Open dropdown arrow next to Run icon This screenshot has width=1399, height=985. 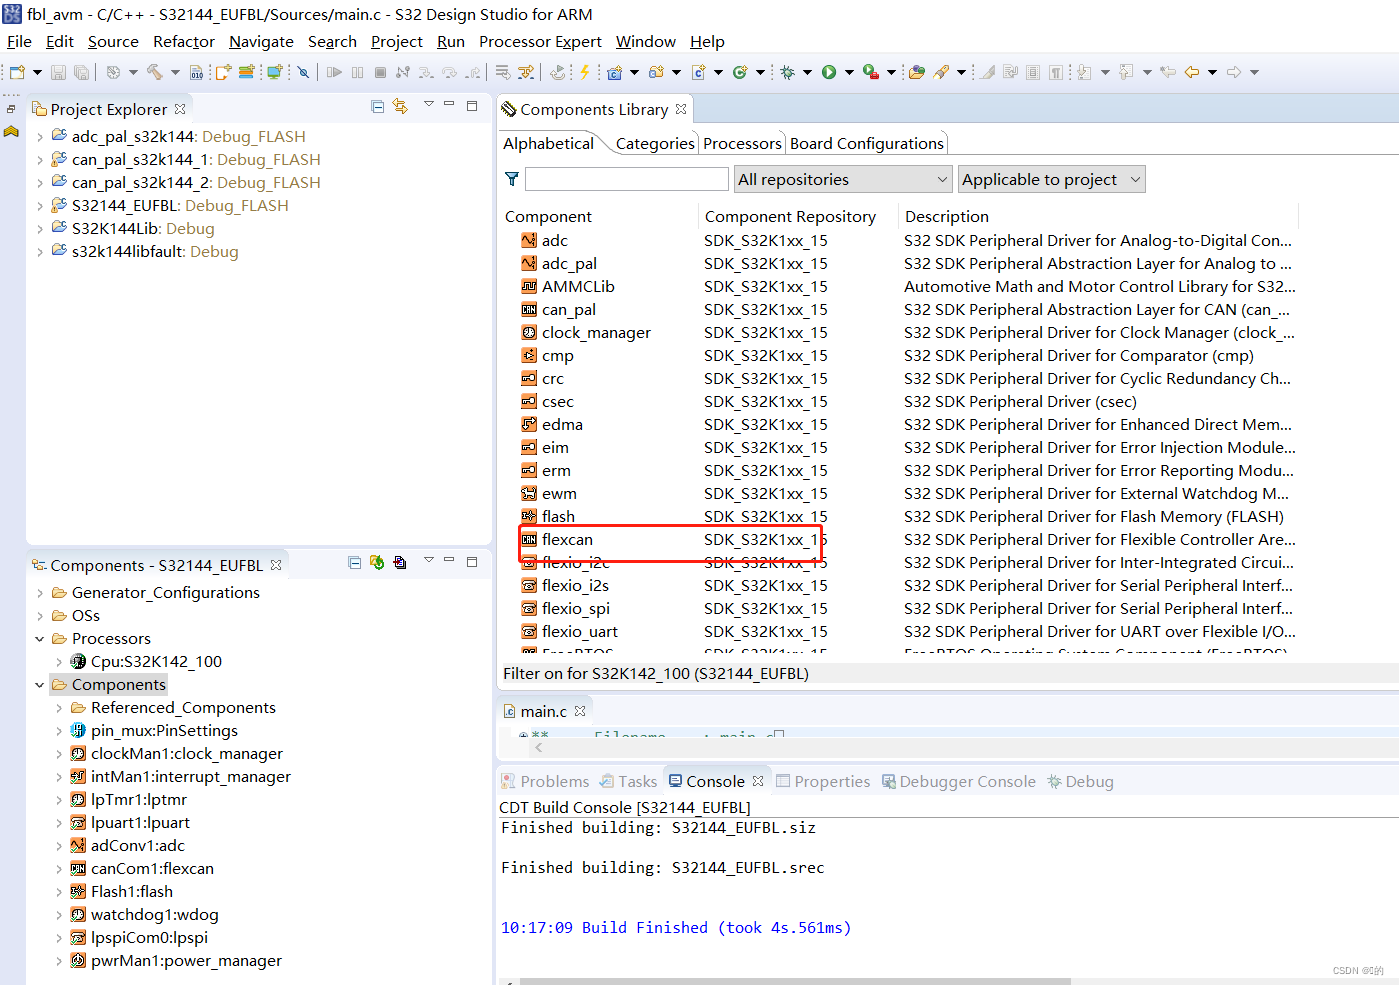point(849,72)
